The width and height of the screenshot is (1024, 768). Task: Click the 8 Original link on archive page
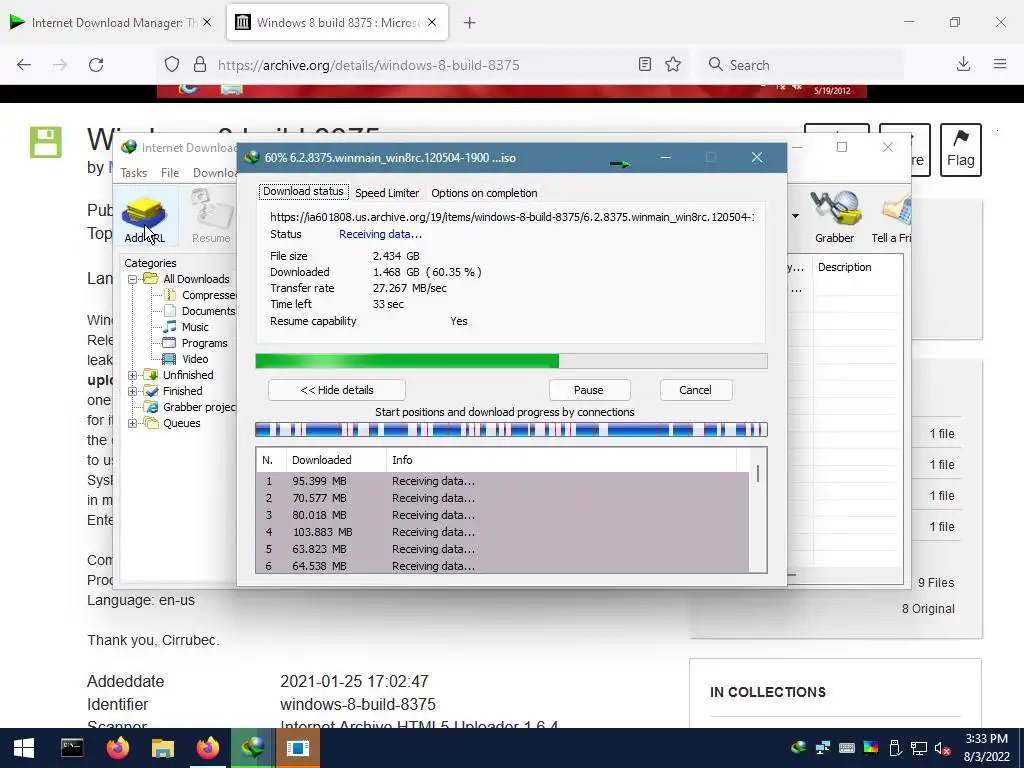[x=928, y=609]
